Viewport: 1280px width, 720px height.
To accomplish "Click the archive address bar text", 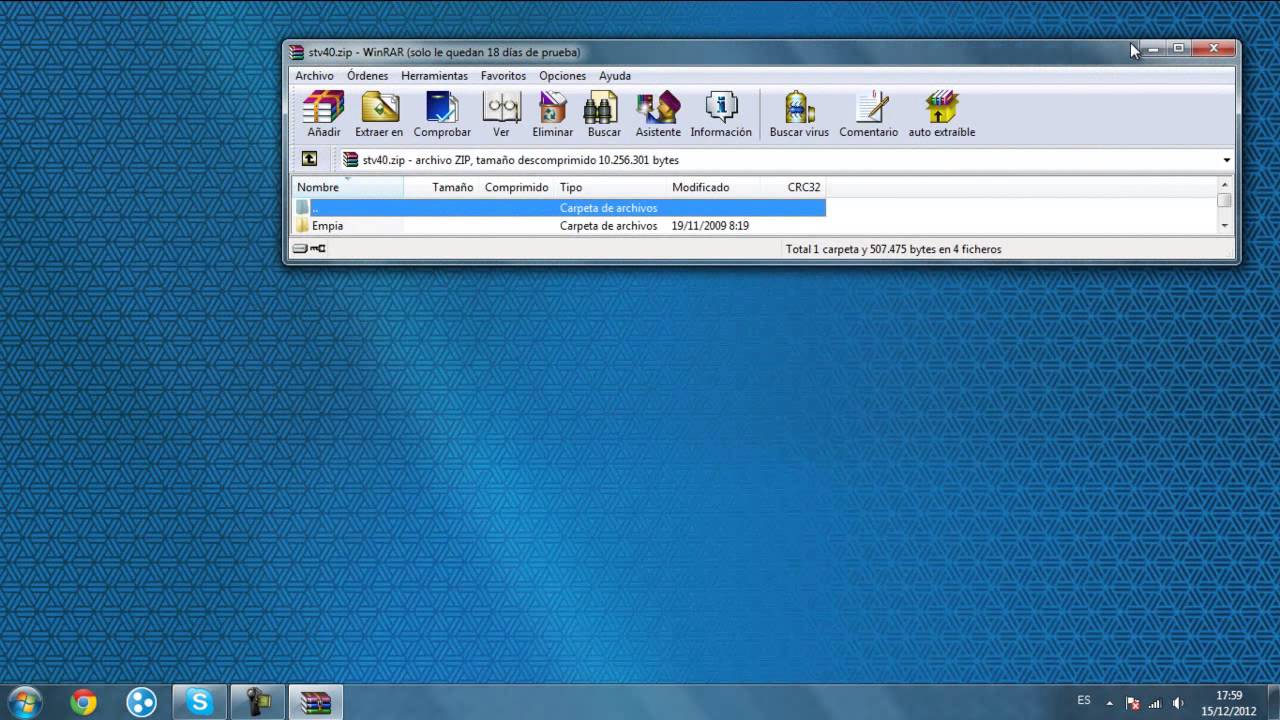I will click(x=520, y=160).
